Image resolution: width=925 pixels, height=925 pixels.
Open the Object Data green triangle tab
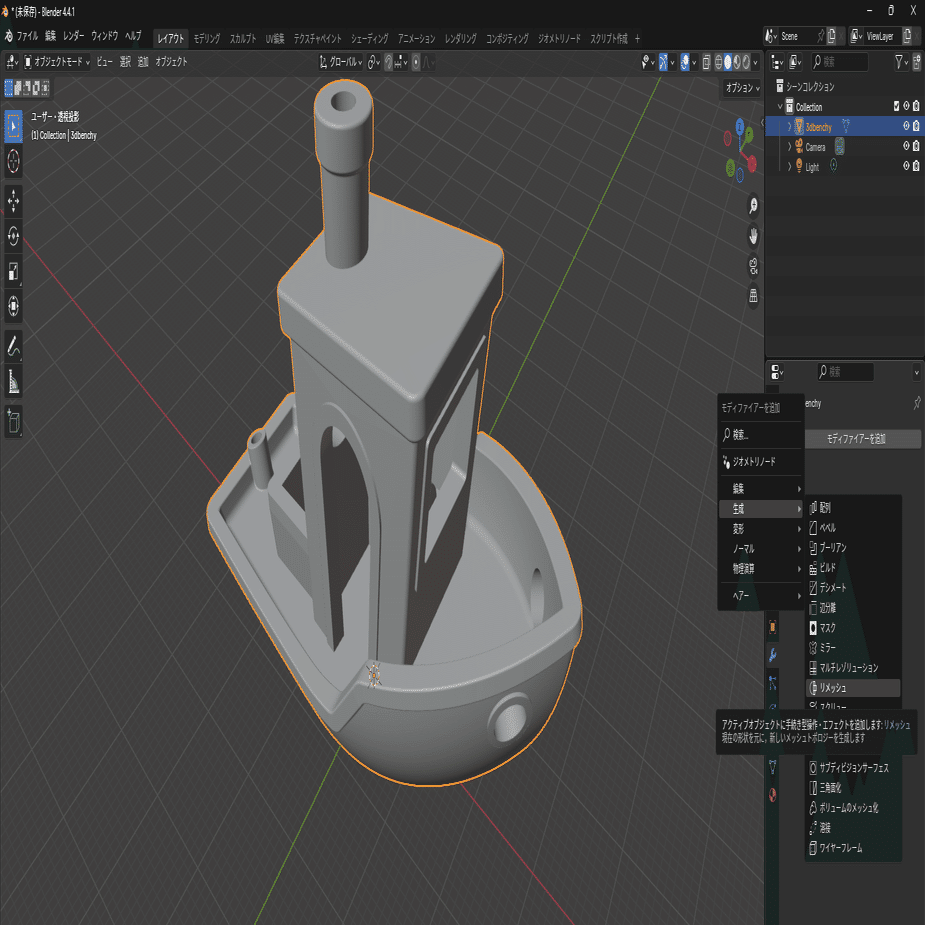773,767
